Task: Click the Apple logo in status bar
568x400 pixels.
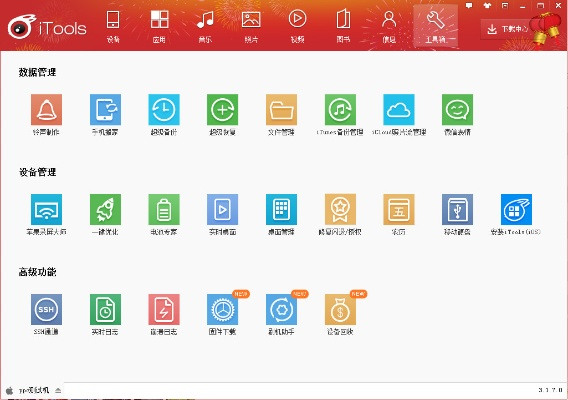Action: [10, 390]
